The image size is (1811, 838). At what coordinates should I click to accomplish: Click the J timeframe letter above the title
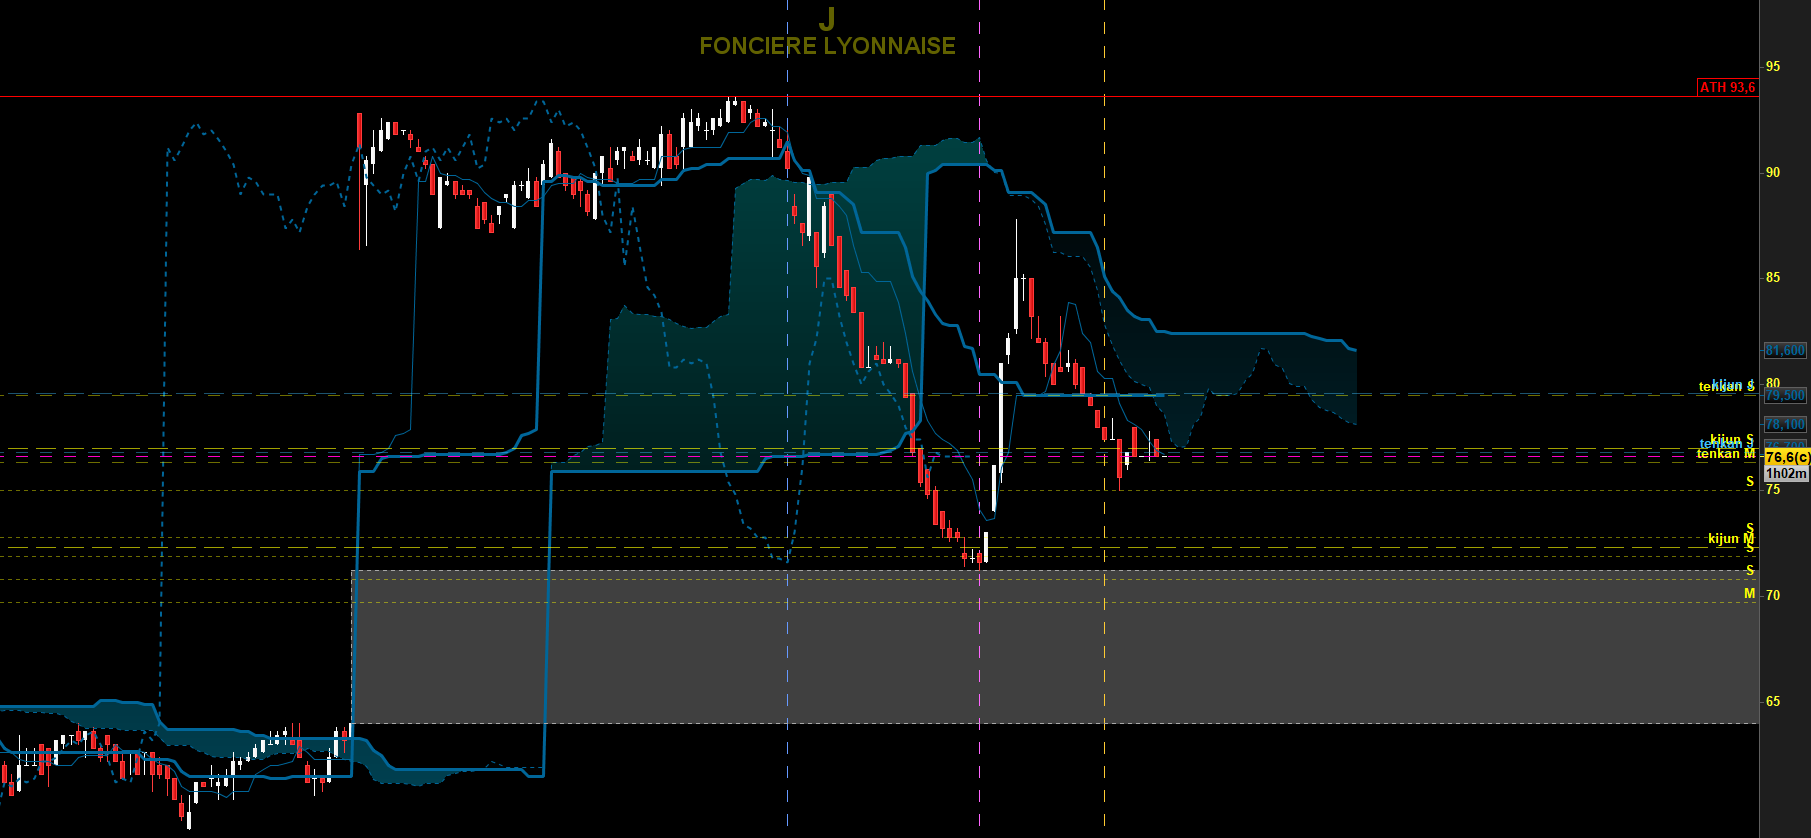826,19
